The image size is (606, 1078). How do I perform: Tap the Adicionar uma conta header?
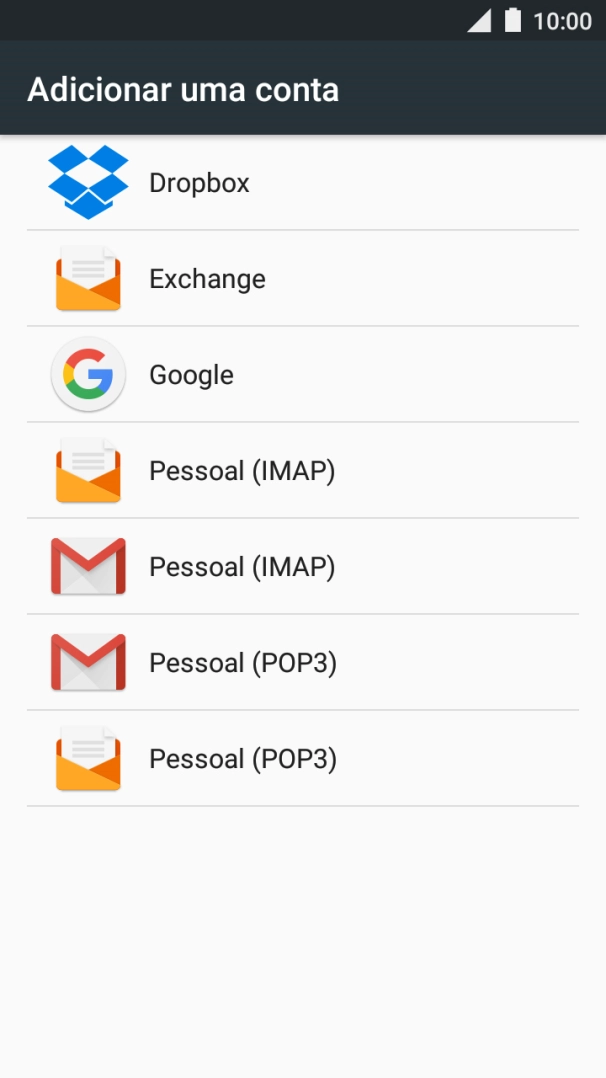(184, 89)
